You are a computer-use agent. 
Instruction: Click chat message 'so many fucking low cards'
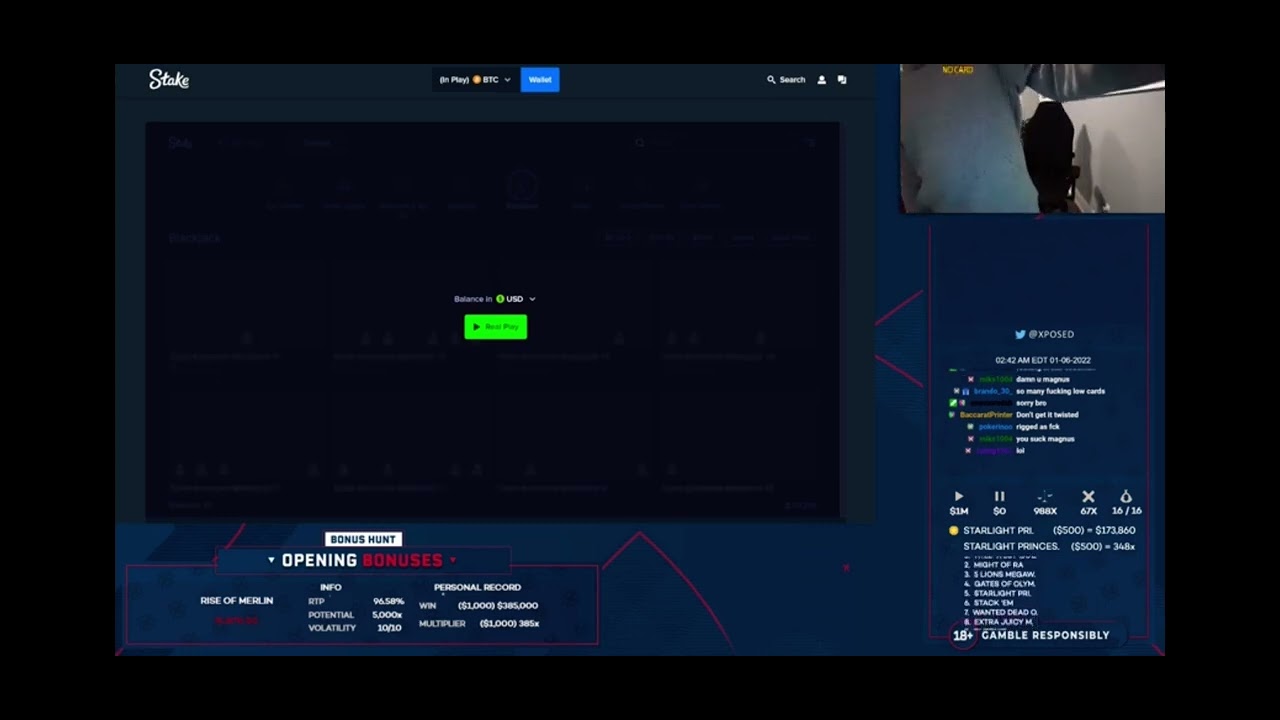(1060, 391)
